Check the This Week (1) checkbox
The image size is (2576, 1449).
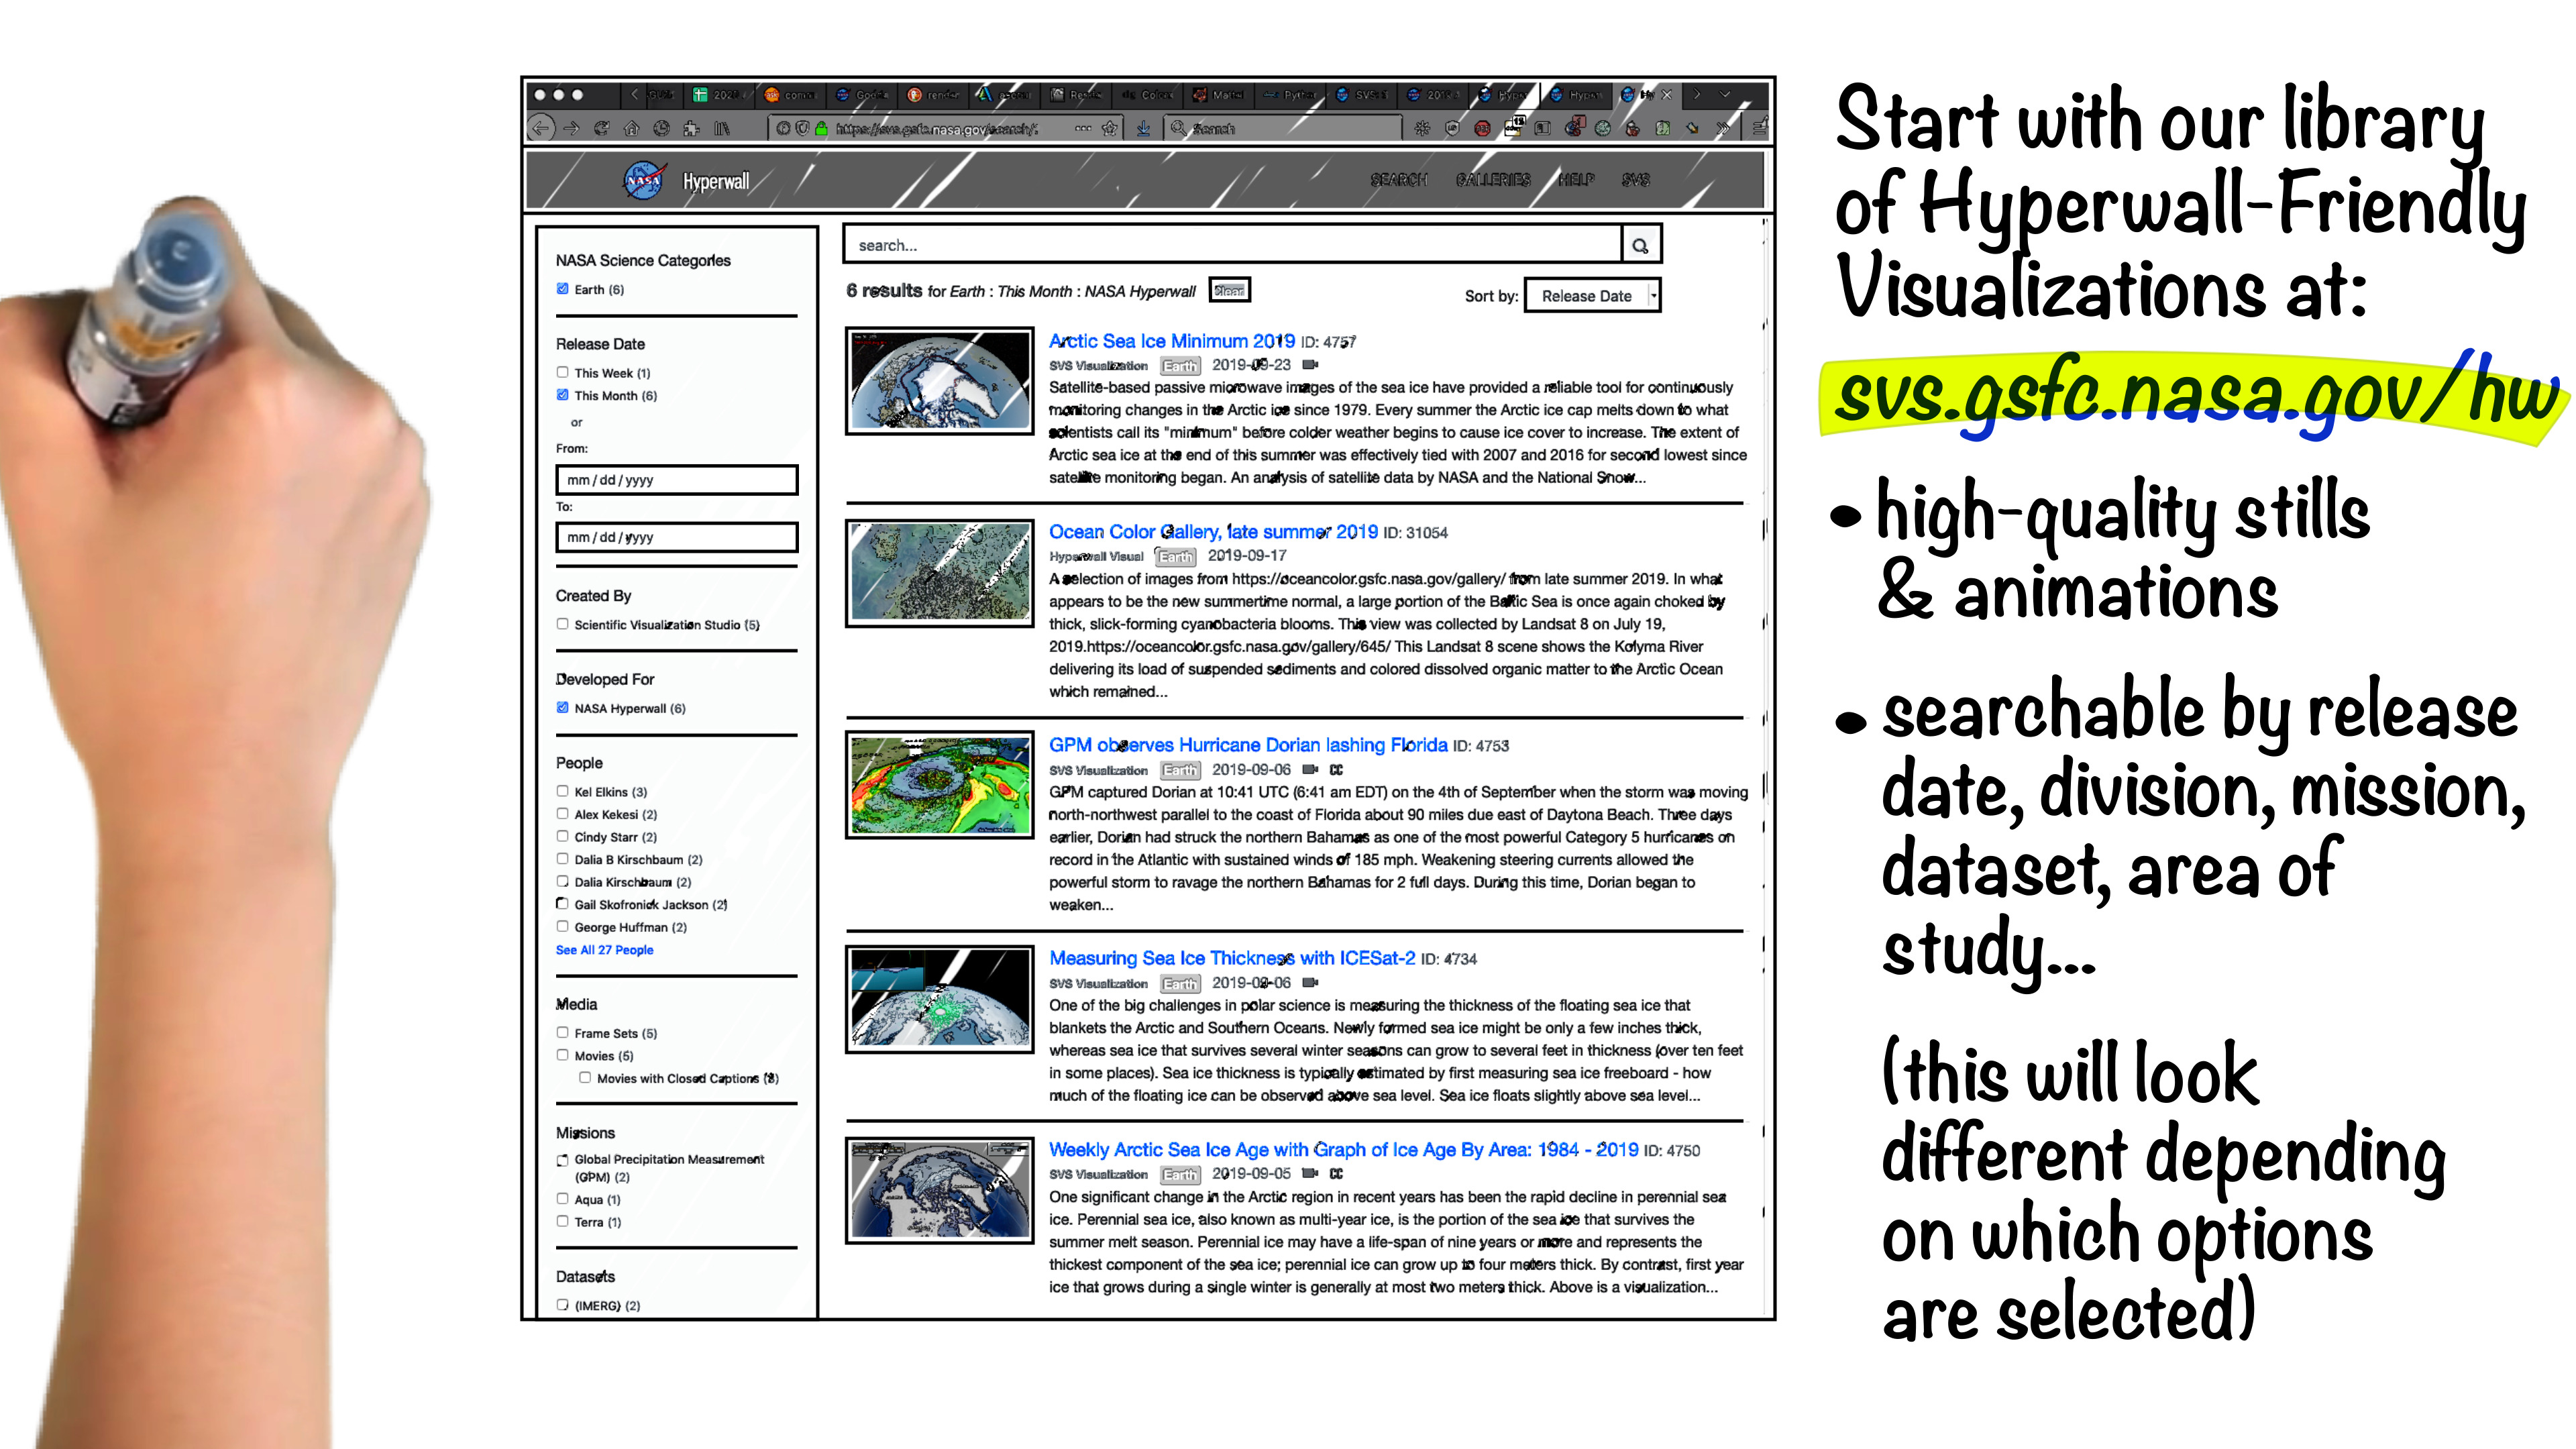tap(562, 372)
